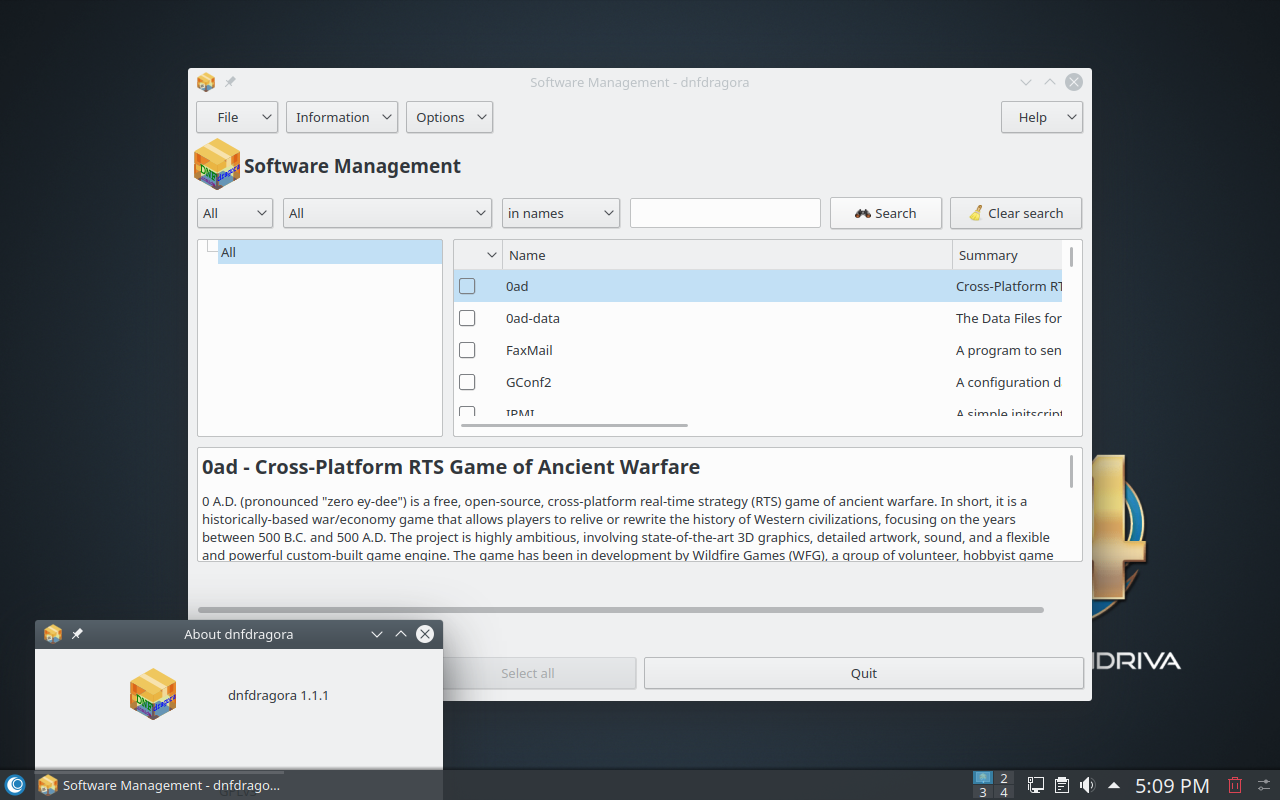The width and height of the screenshot is (1280, 800).
Task: Click the network connection tray icon
Action: [x=1036, y=785]
